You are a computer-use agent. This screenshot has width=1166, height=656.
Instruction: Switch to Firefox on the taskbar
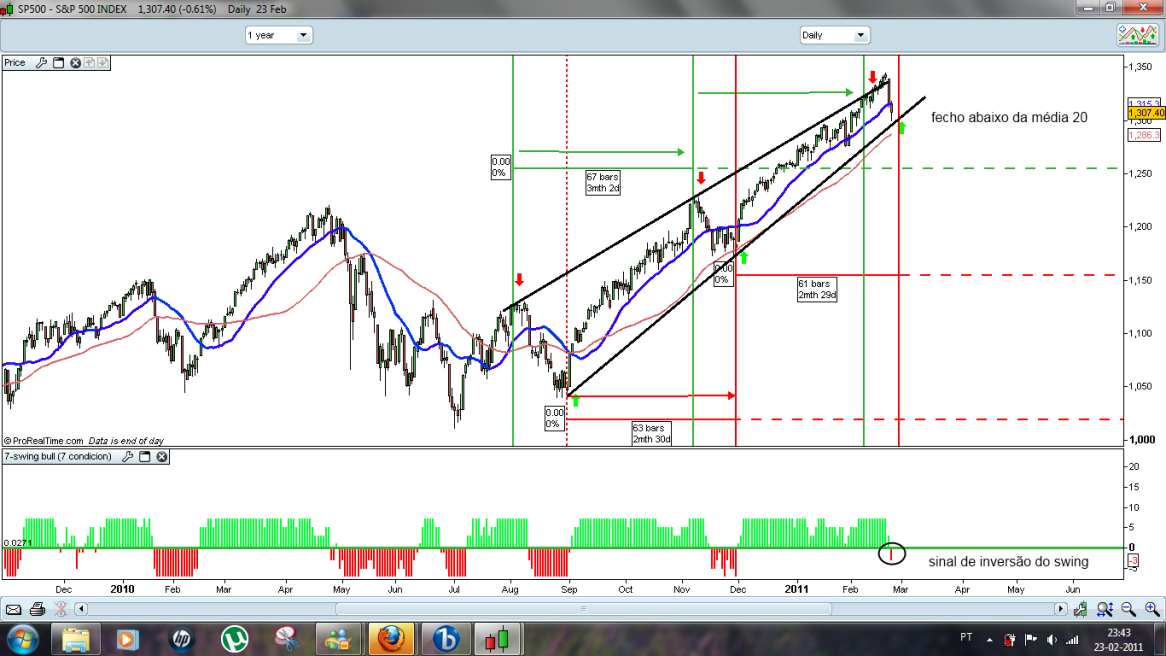(391, 640)
